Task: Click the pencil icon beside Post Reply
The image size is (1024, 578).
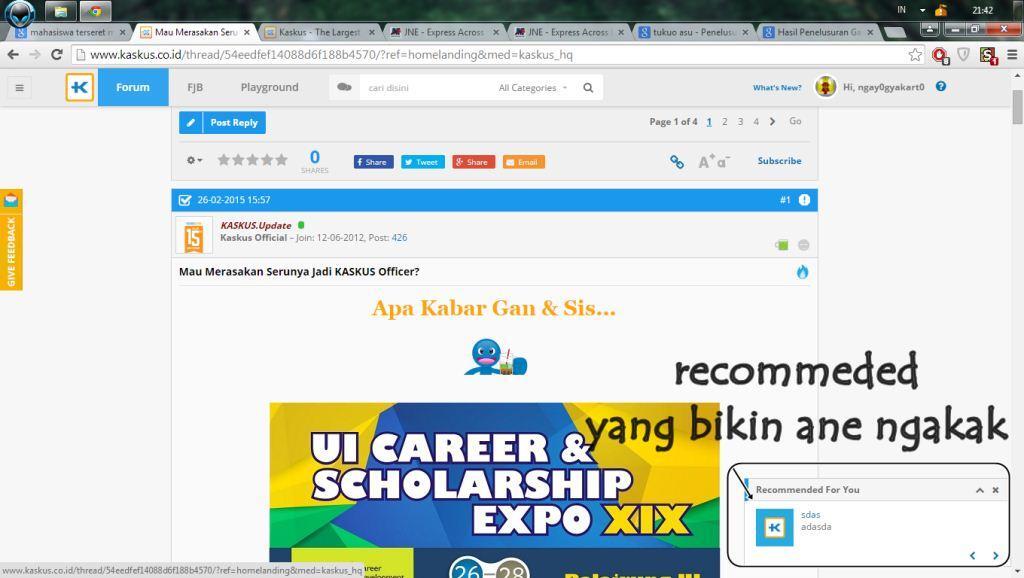Action: point(191,122)
